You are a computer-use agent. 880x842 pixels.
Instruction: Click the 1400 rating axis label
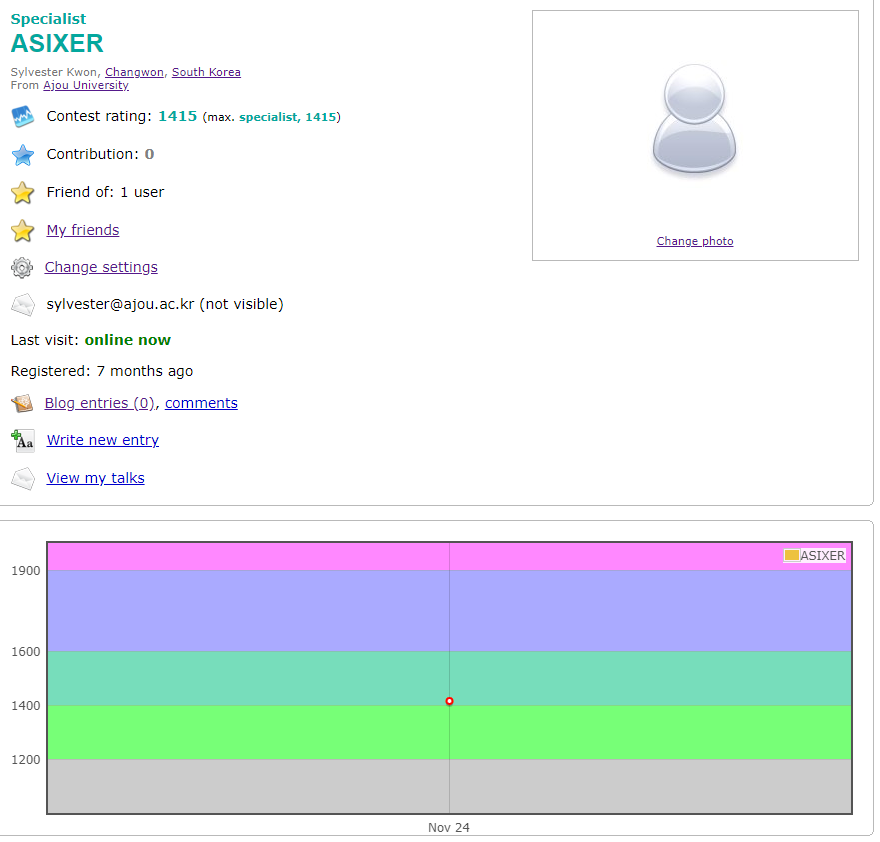26,706
